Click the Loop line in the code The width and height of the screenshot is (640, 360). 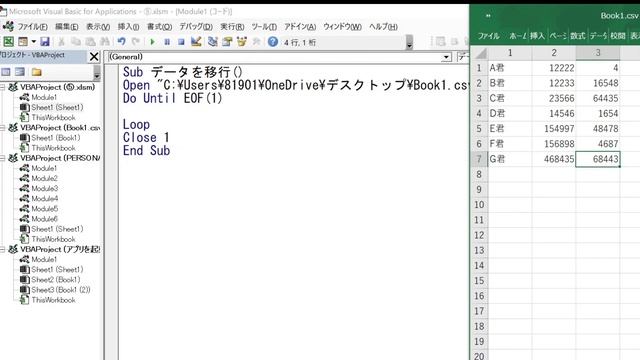pyautogui.click(x=136, y=124)
